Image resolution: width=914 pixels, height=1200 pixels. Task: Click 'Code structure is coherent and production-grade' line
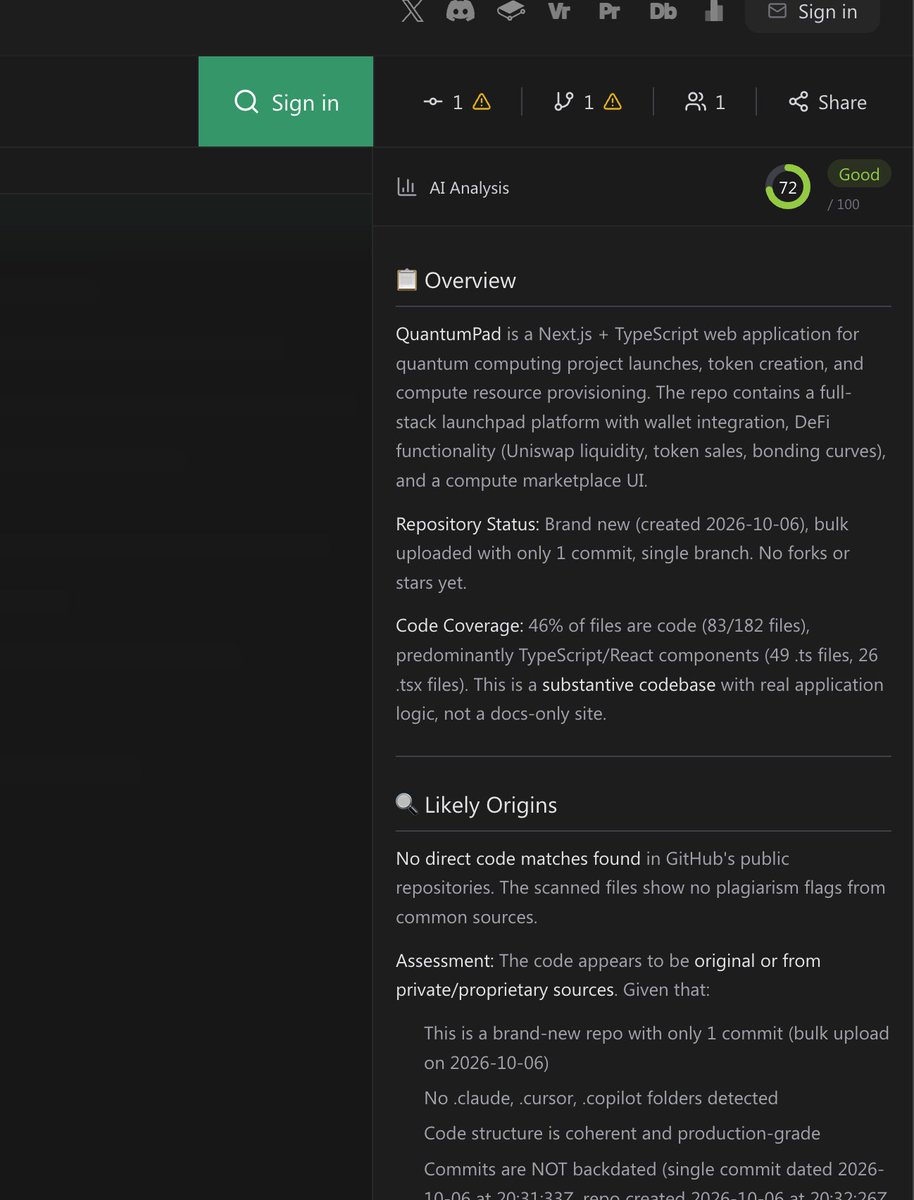tap(622, 1133)
